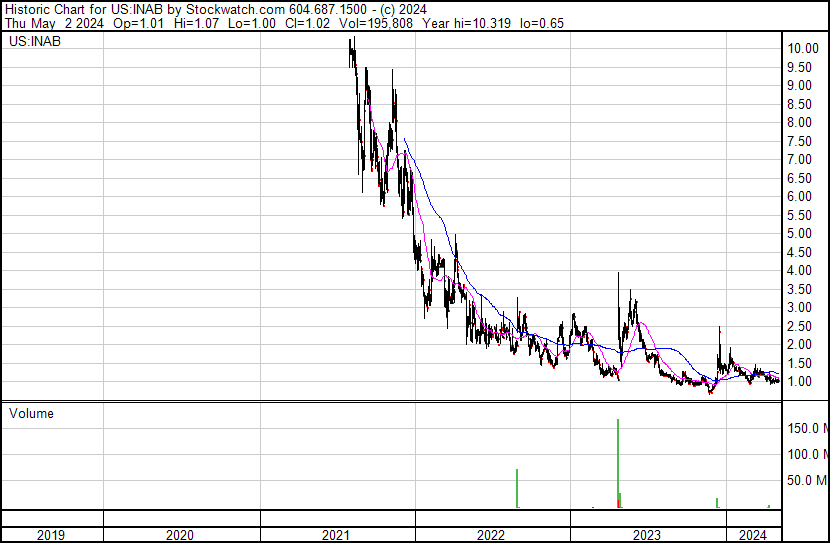Click the 10.00 price axis label

pos(803,49)
